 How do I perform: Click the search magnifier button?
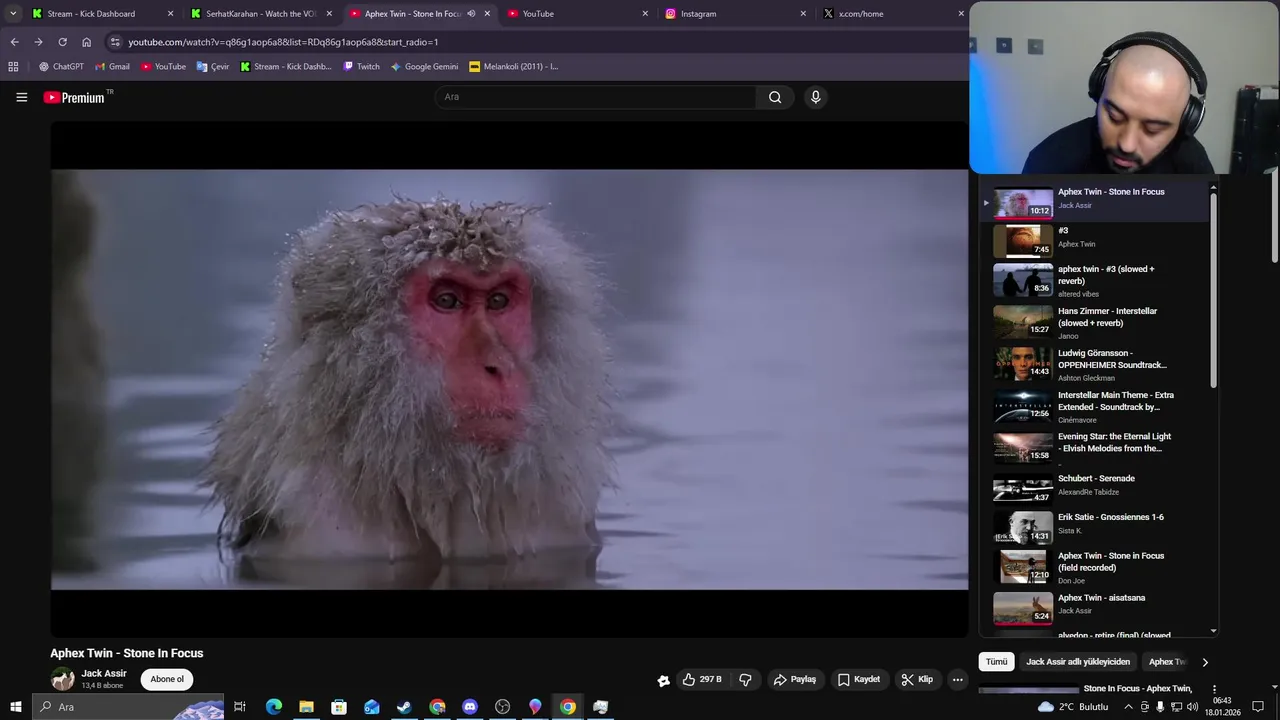click(x=775, y=97)
